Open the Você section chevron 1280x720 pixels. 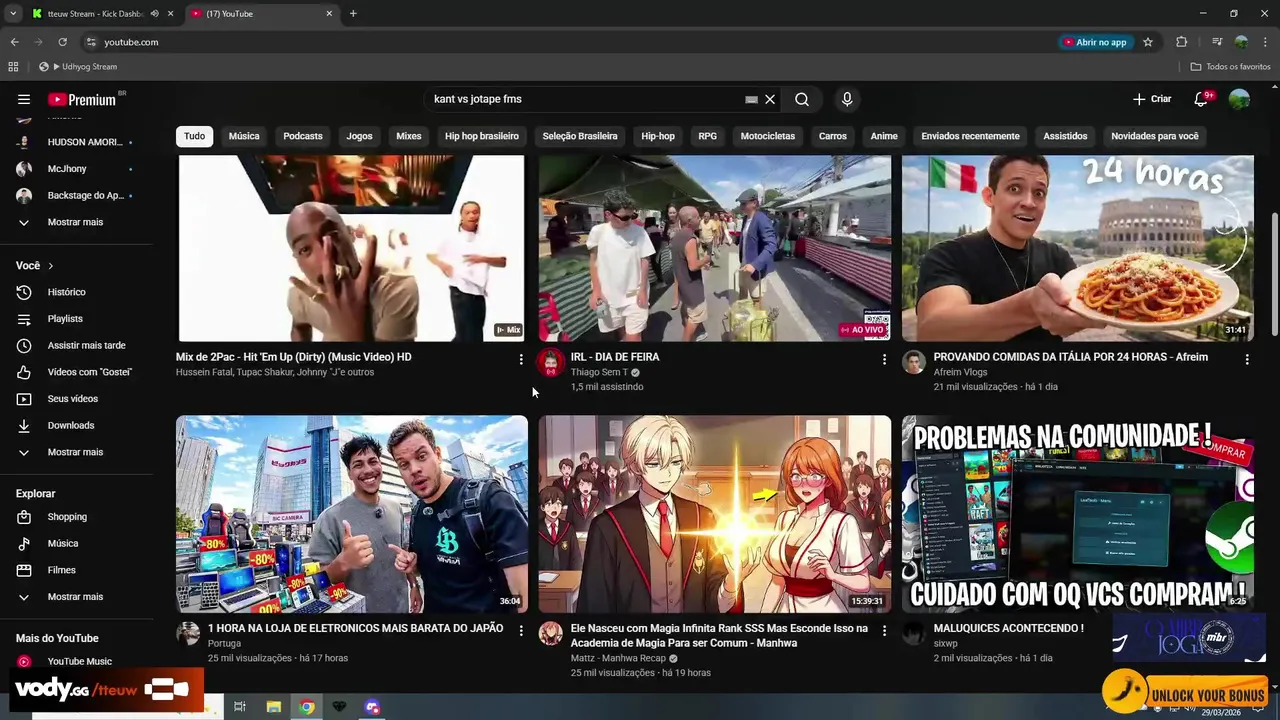pos(51,266)
